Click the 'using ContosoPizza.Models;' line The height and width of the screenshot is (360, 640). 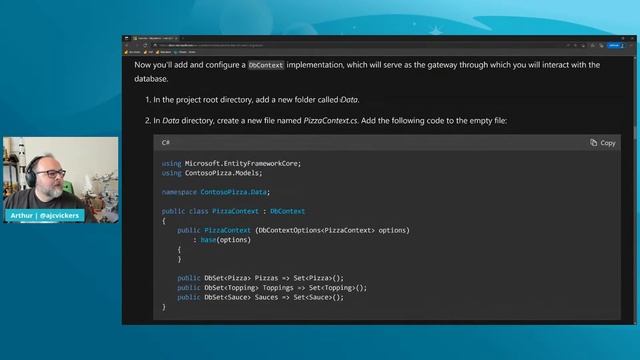(x=212, y=173)
